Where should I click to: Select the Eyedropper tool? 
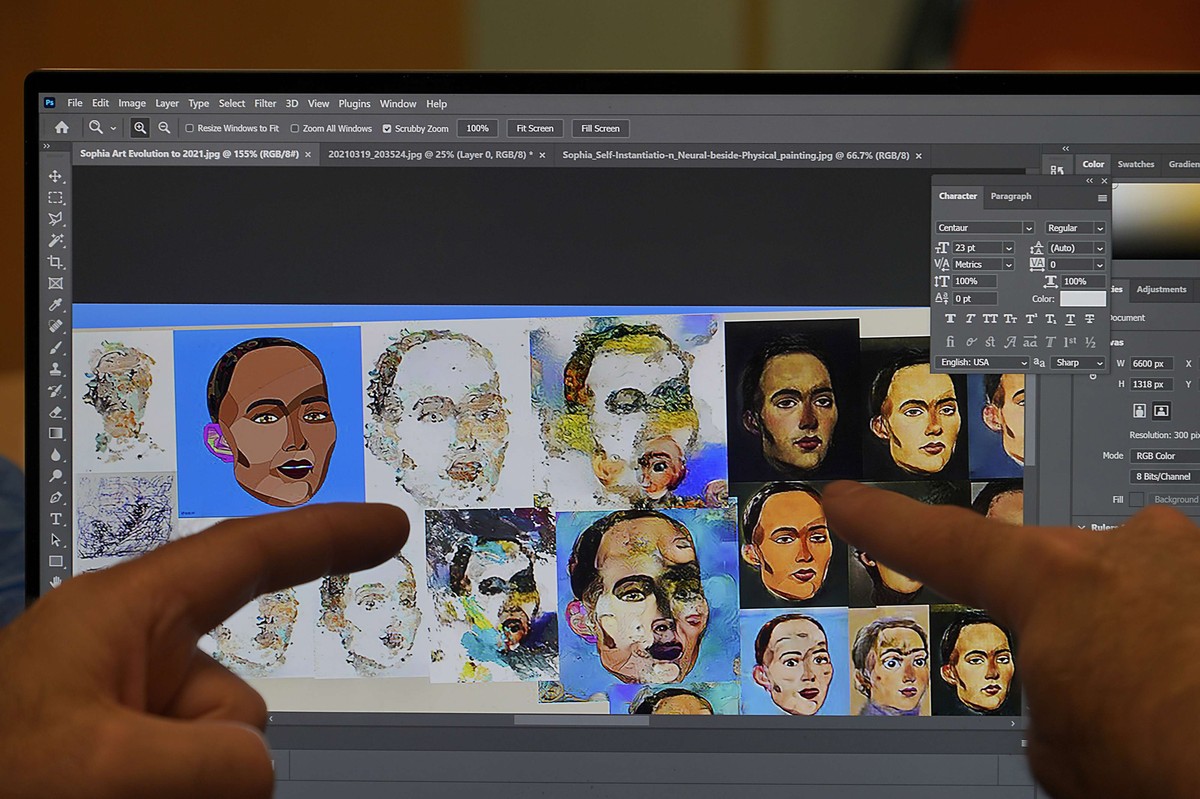[x=56, y=304]
